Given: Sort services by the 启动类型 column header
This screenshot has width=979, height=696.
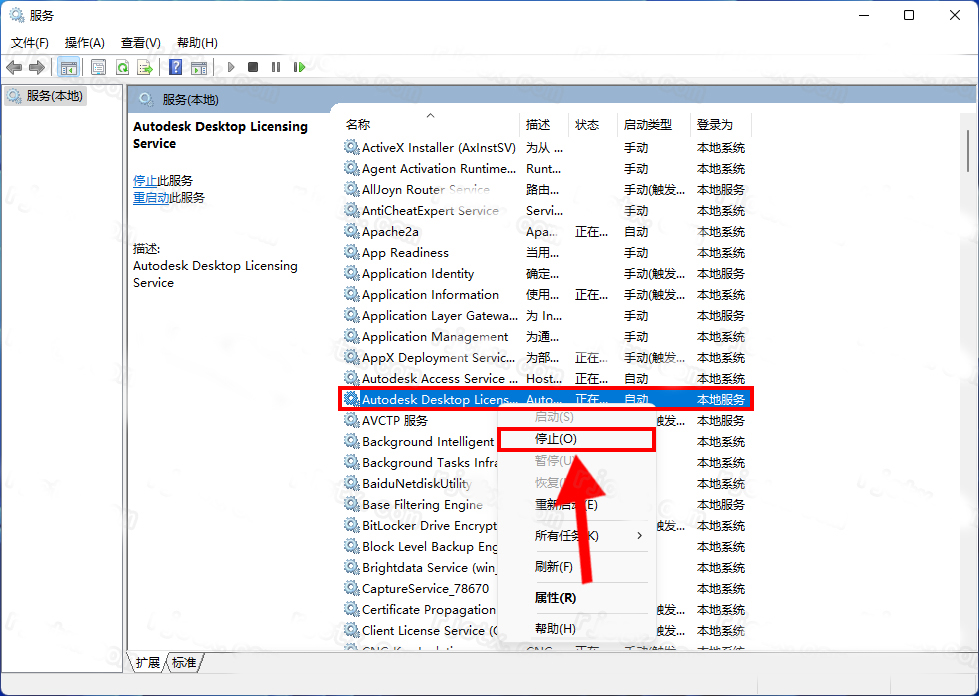Looking at the screenshot, I should coord(648,125).
